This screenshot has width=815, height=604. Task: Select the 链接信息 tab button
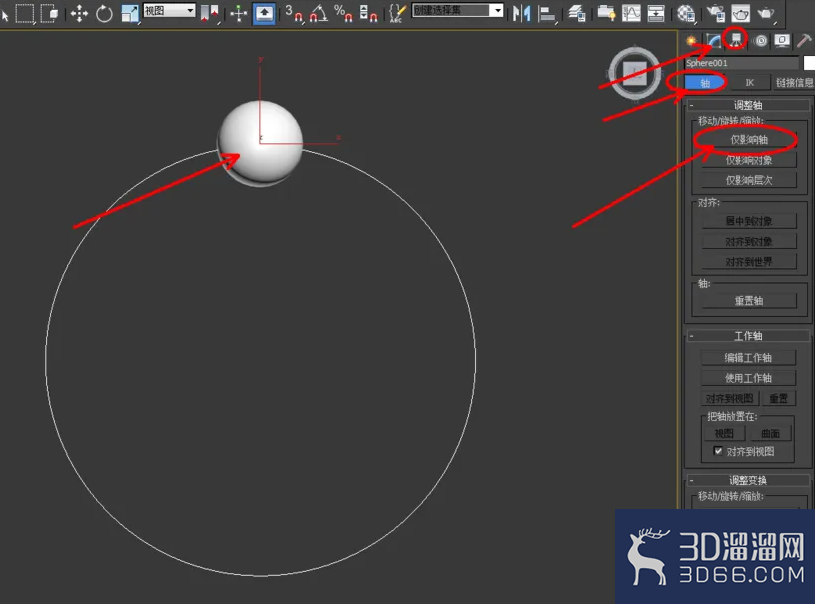(794, 83)
